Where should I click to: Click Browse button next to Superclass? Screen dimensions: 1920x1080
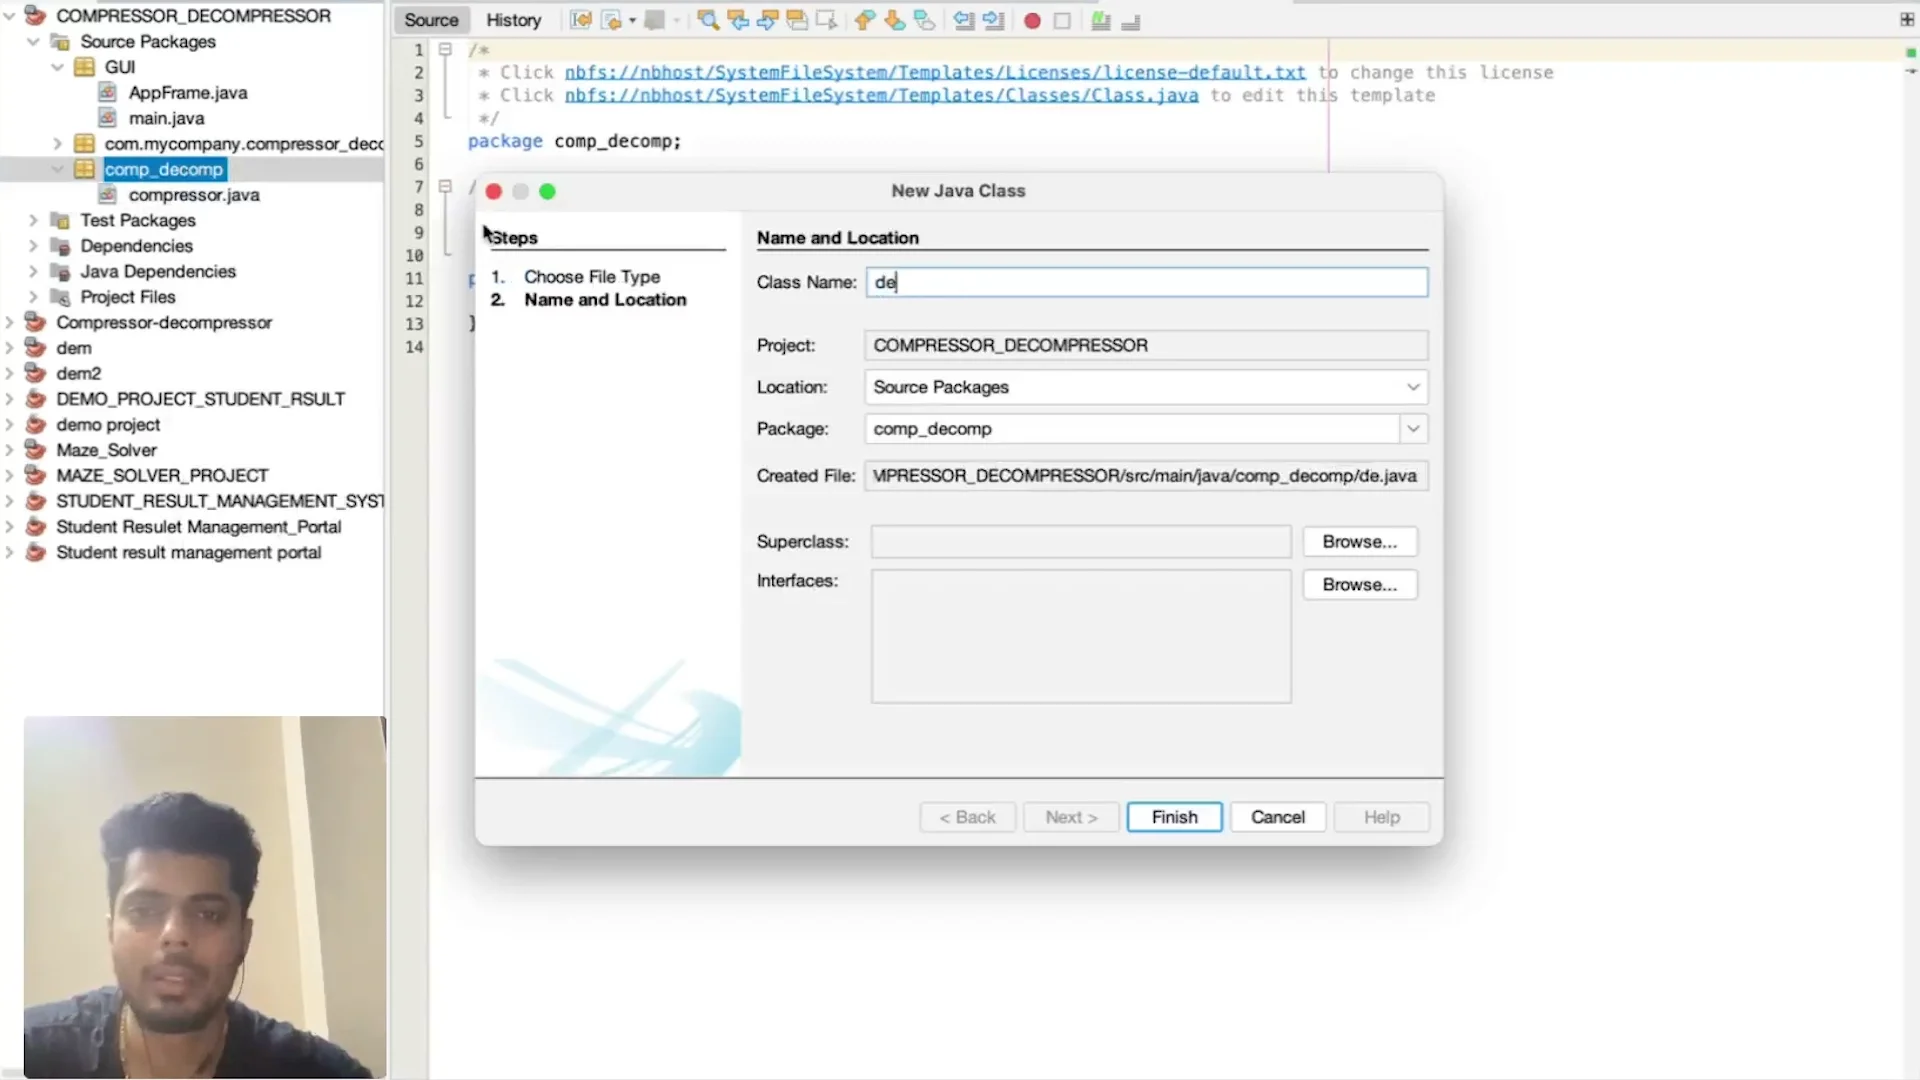(1359, 541)
